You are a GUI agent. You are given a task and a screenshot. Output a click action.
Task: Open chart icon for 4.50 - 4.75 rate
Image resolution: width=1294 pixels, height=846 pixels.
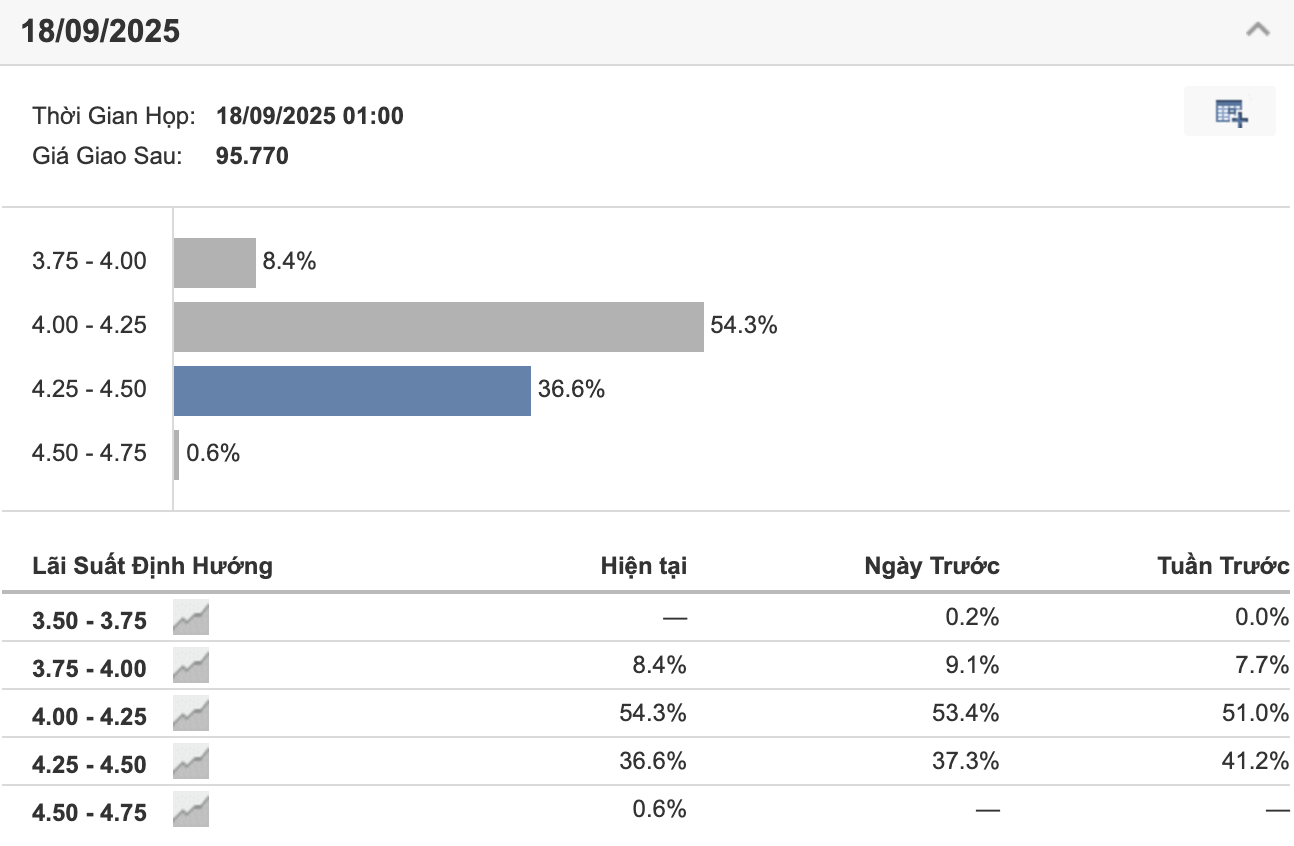(190, 811)
